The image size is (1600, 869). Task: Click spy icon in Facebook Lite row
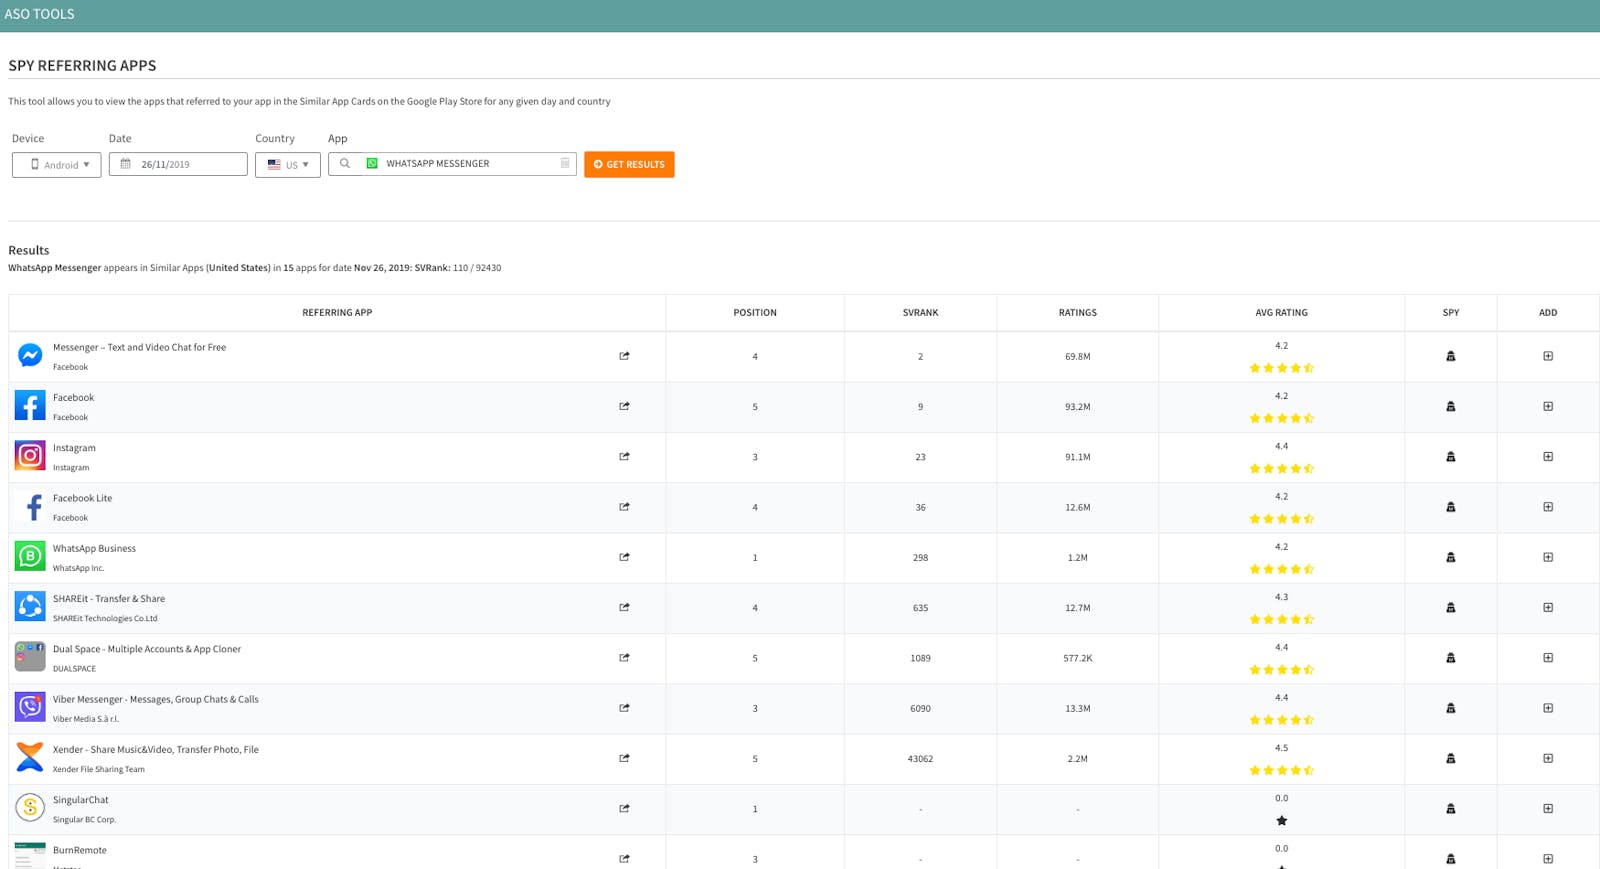1451,507
